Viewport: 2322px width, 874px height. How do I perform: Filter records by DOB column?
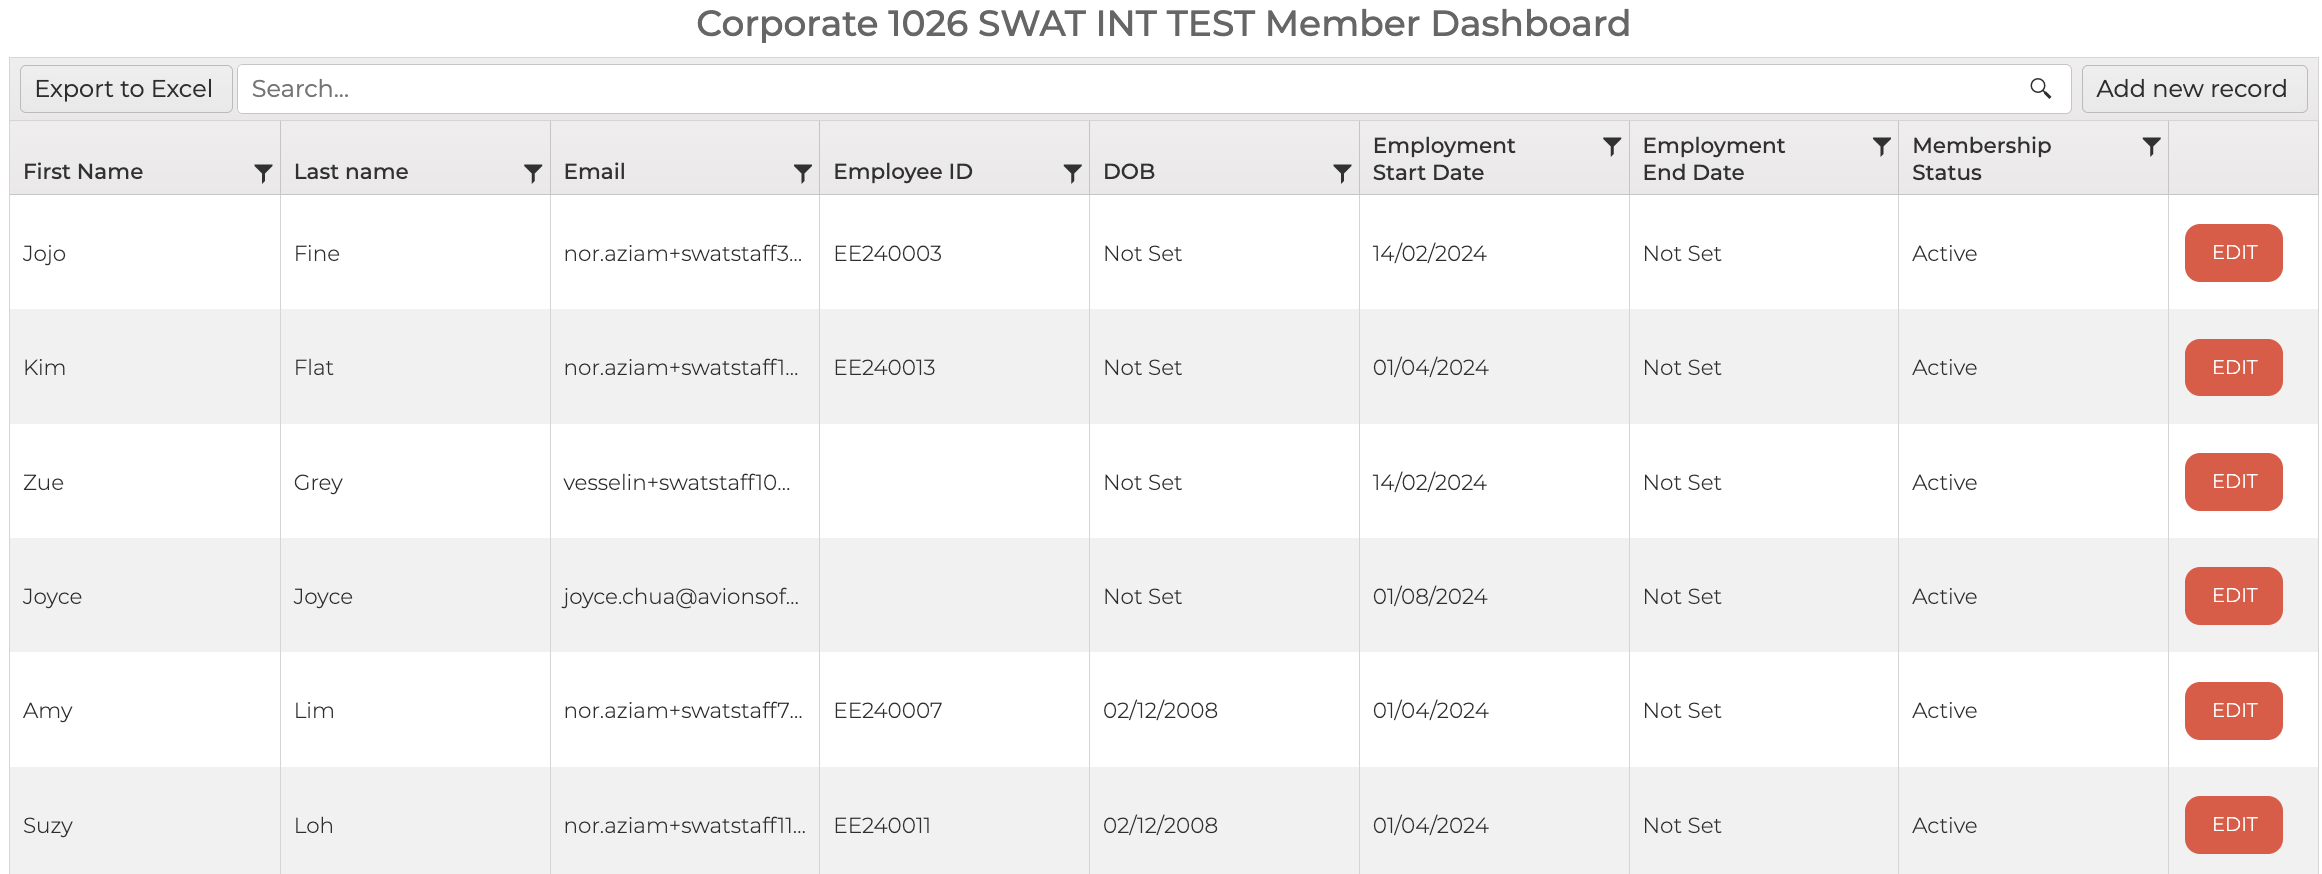click(1342, 173)
